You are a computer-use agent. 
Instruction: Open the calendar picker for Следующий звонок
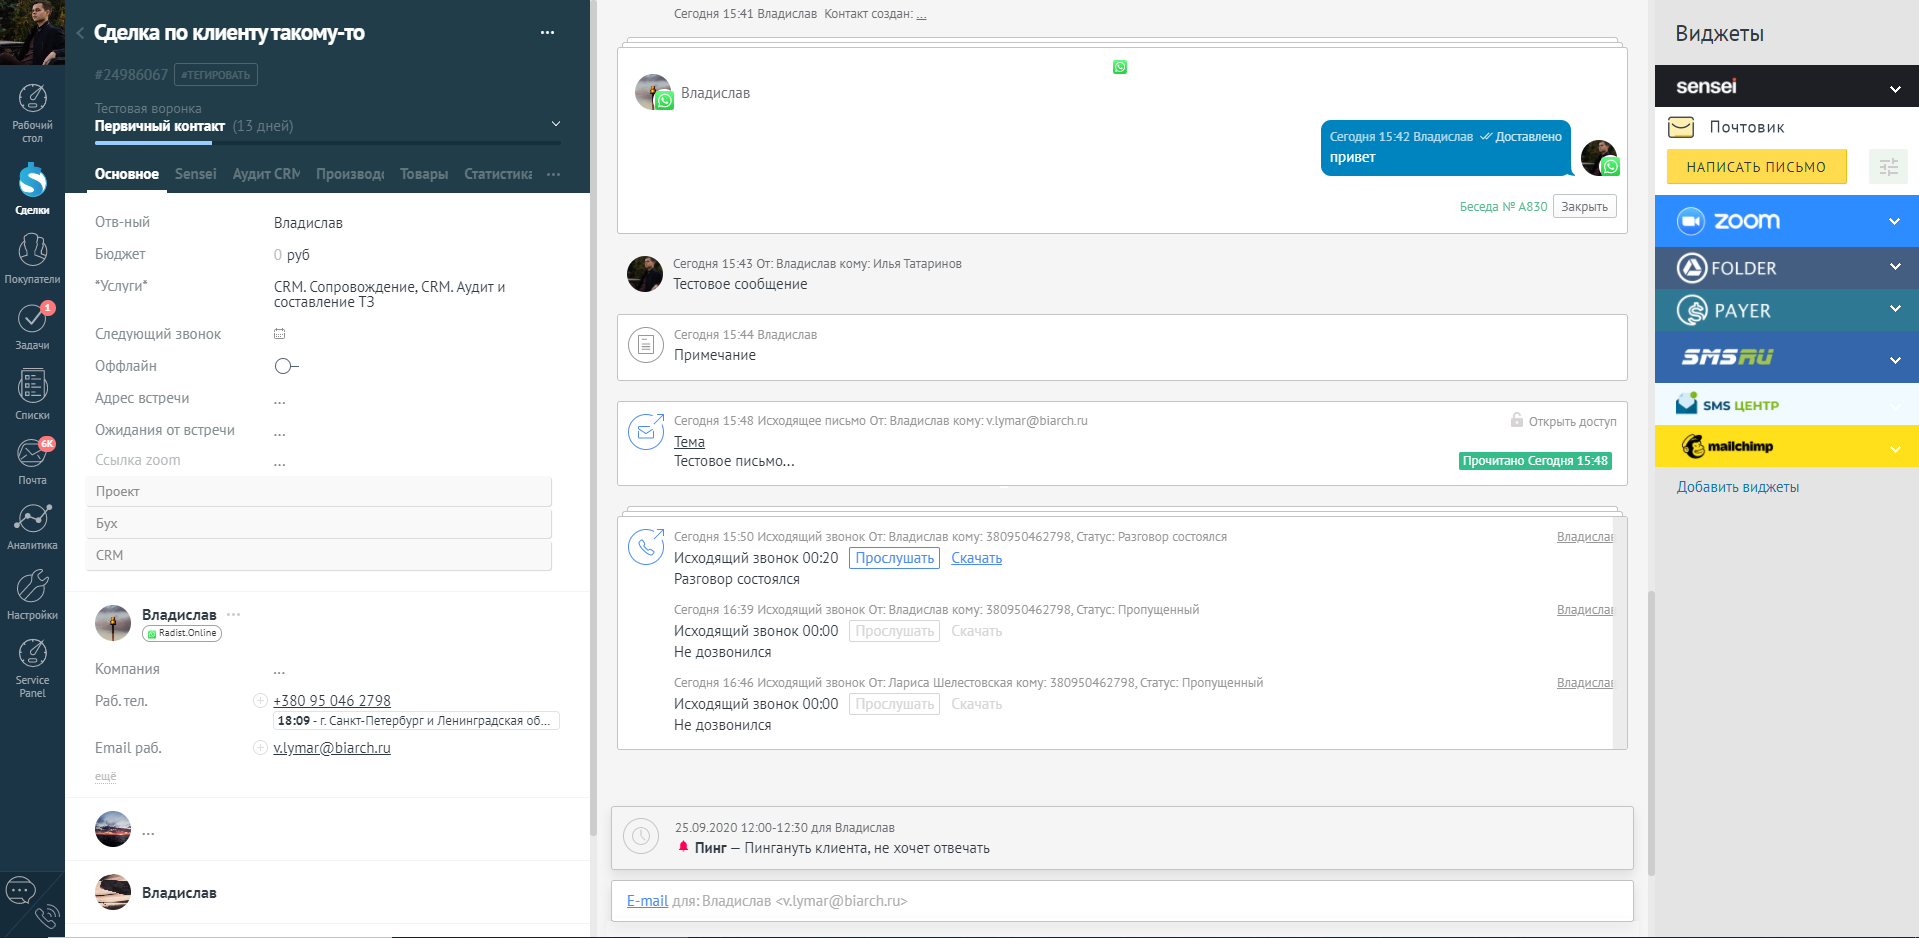click(280, 334)
